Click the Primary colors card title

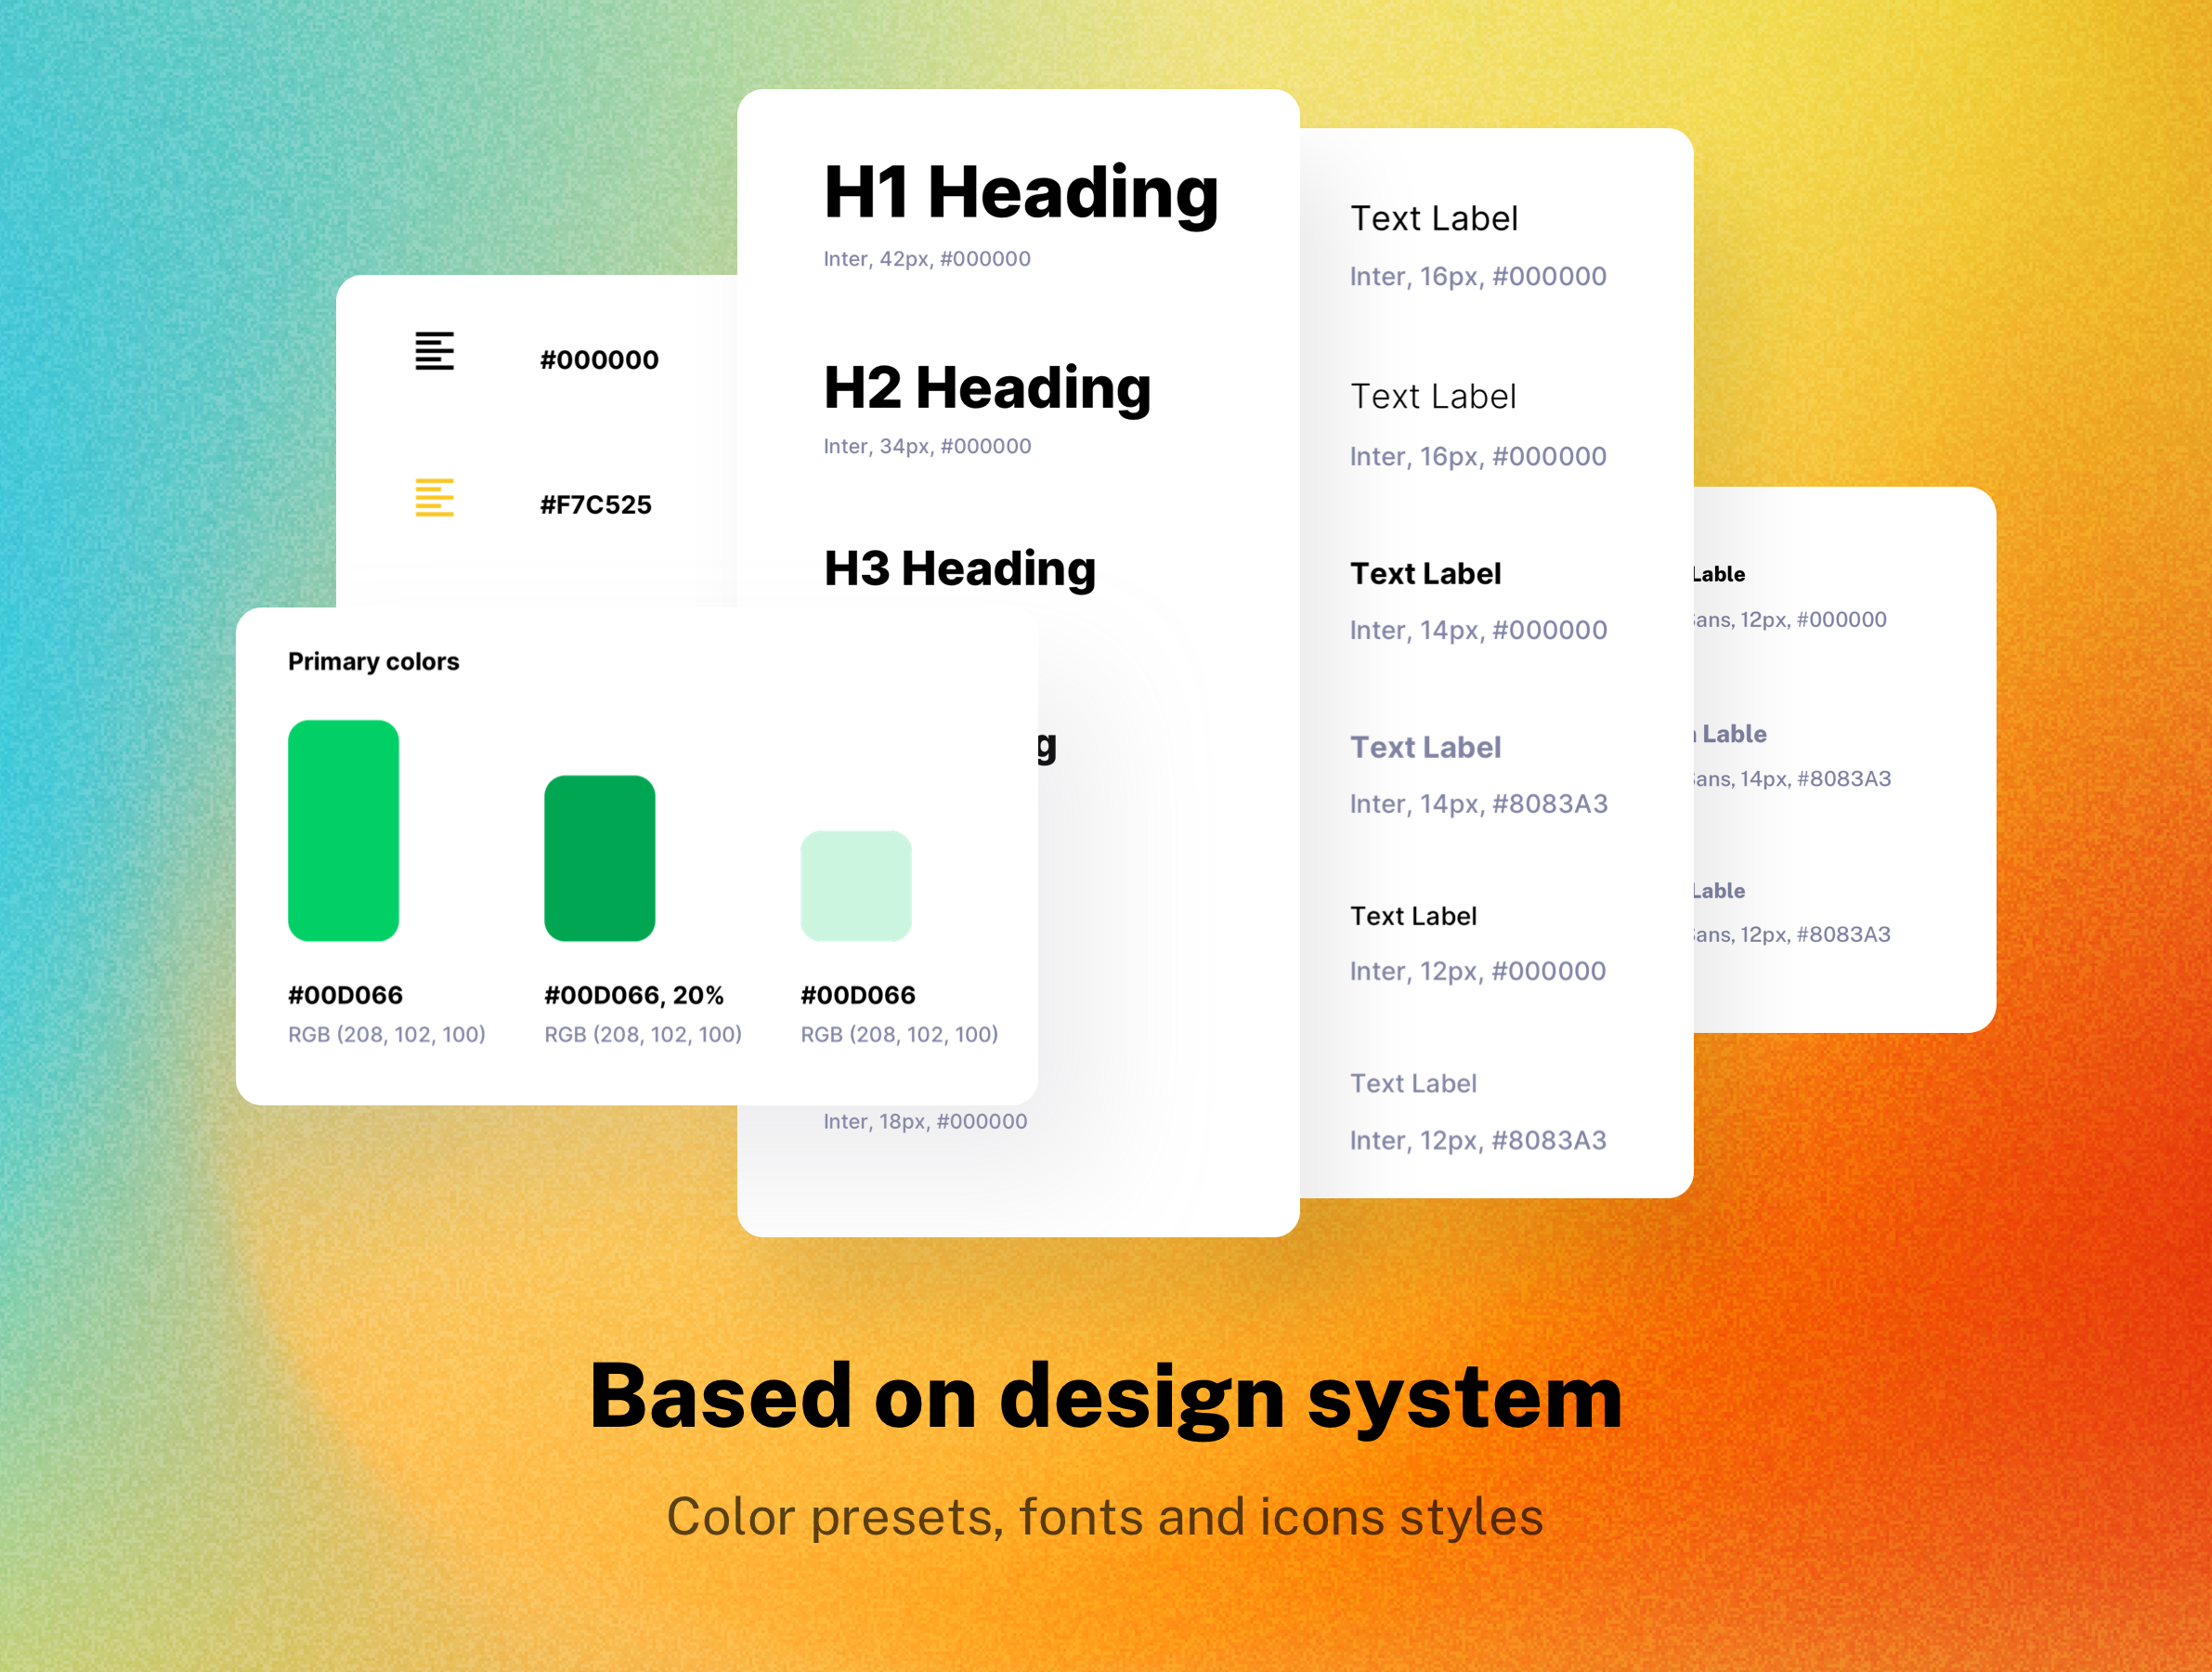pyautogui.click(x=373, y=661)
